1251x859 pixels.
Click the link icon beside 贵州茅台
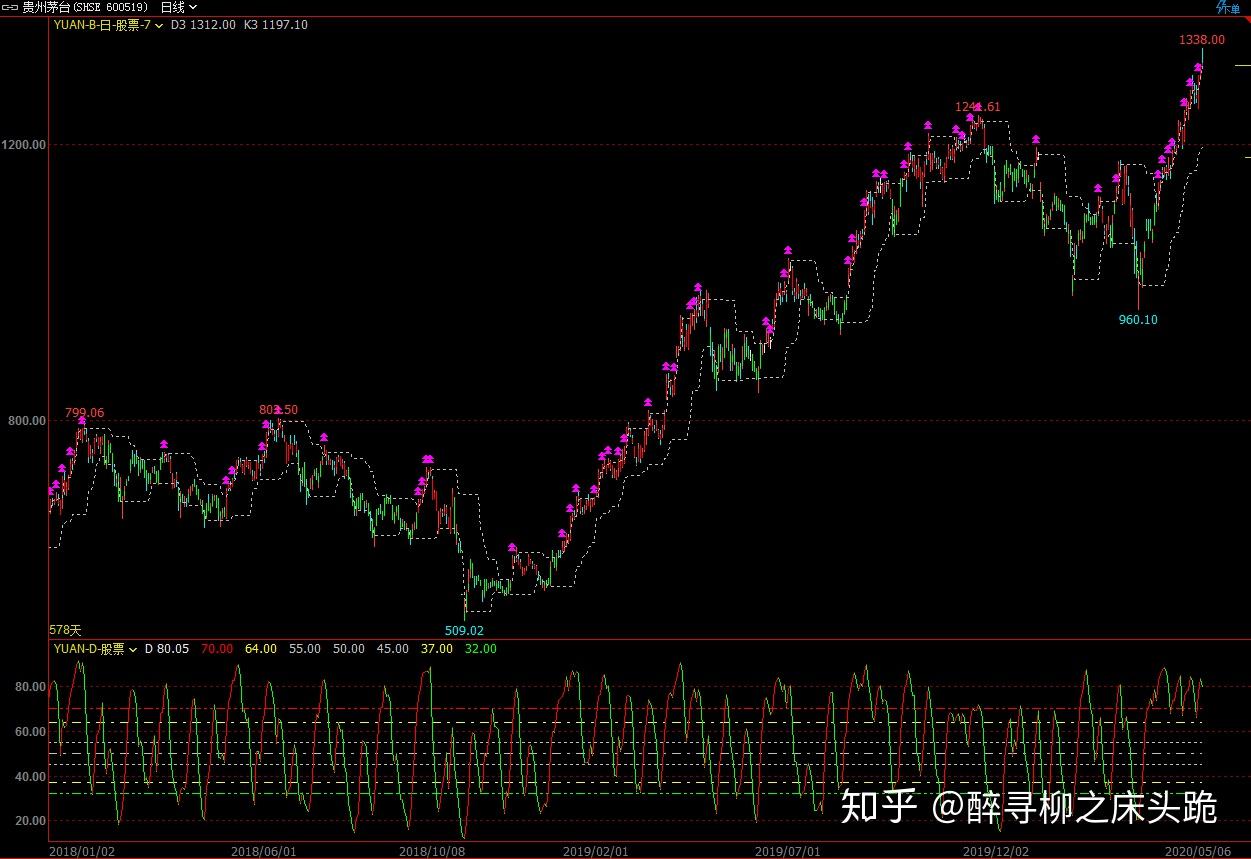(x=10, y=7)
